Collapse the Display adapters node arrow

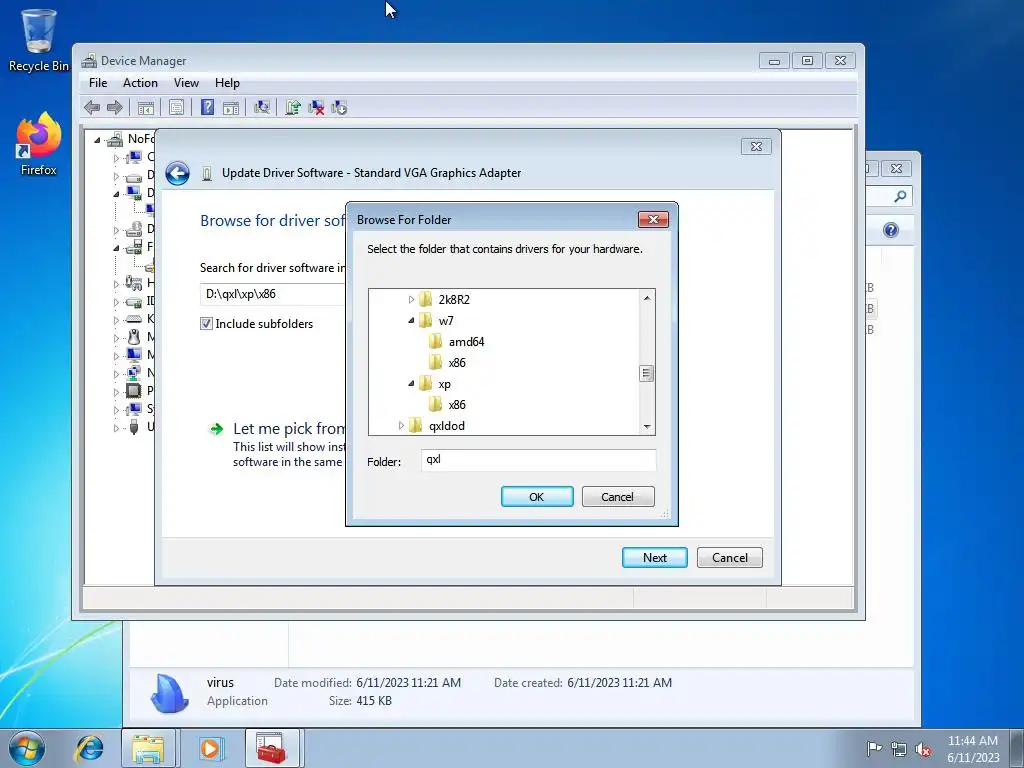pos(116,194)
